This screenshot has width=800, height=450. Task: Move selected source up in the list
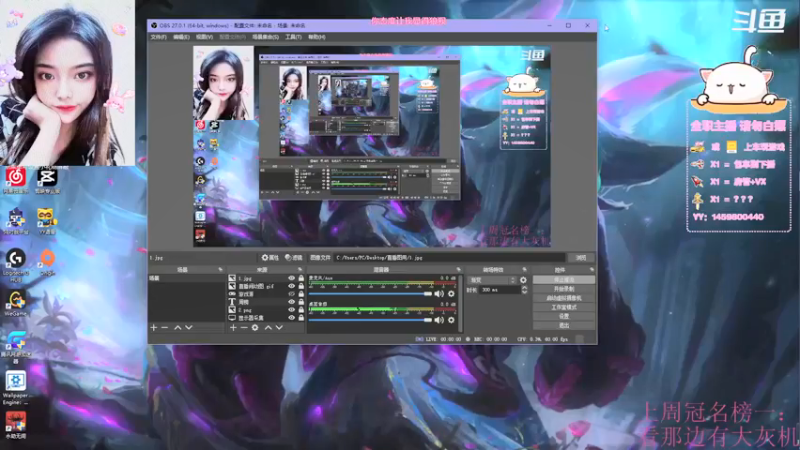click(x=268, y=328)
